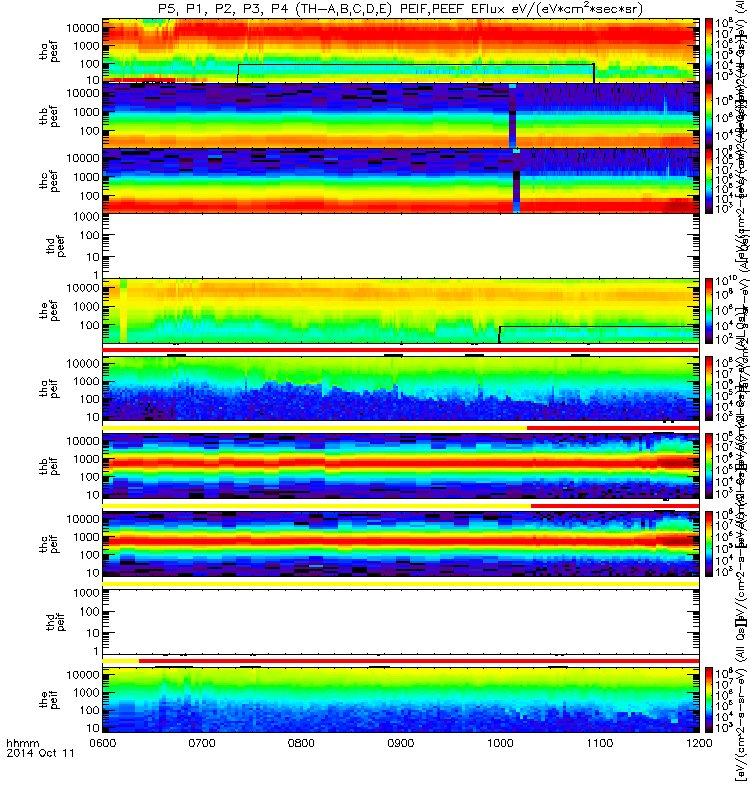Click inside the empty thd peef panel
Viewport: 750px width, 800px height.
tap(401, 246)
